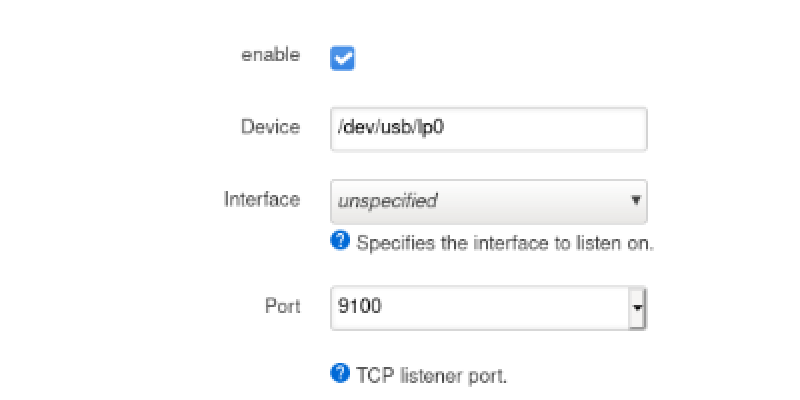Screen dimensions: 800x400
Task: Click the blue help icon beside interface hint
Action: tap(340, 241)
